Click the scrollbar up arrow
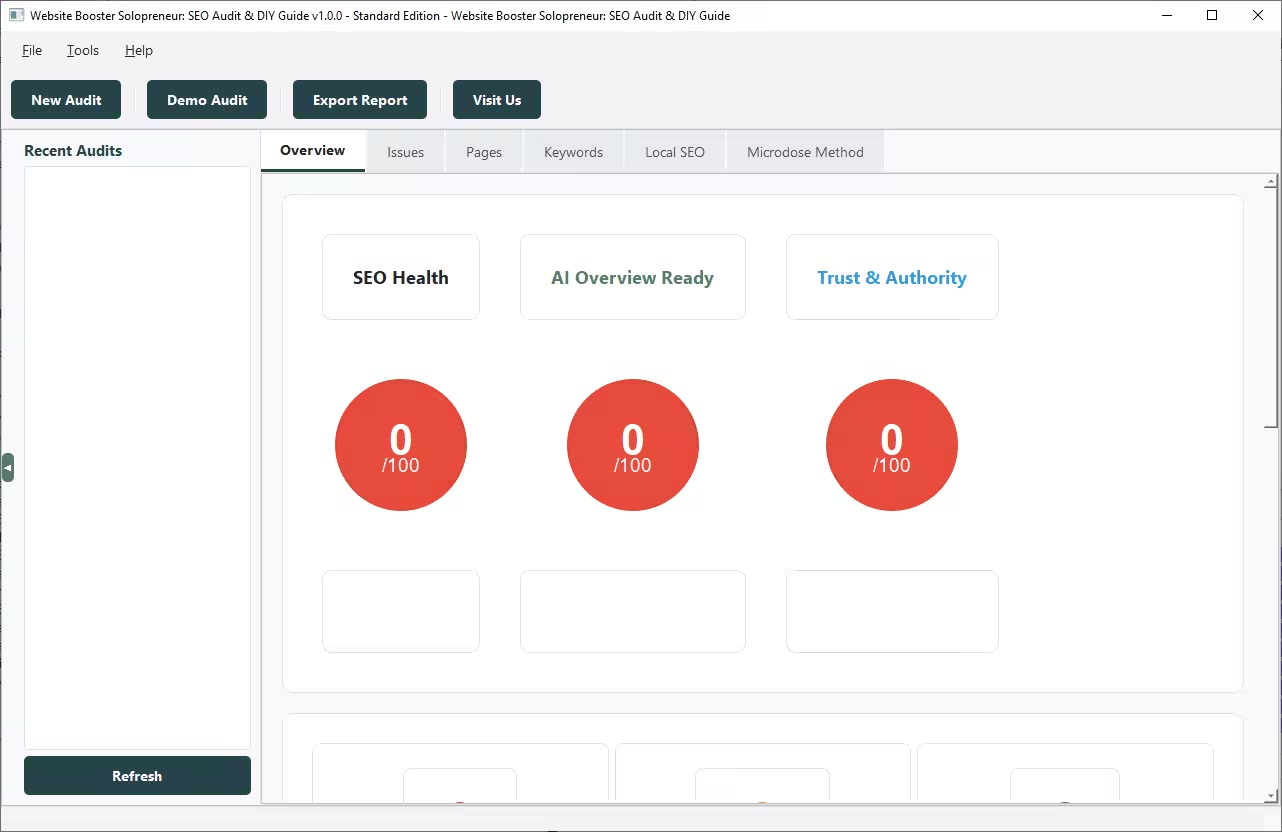 (x=1271, y=183)
